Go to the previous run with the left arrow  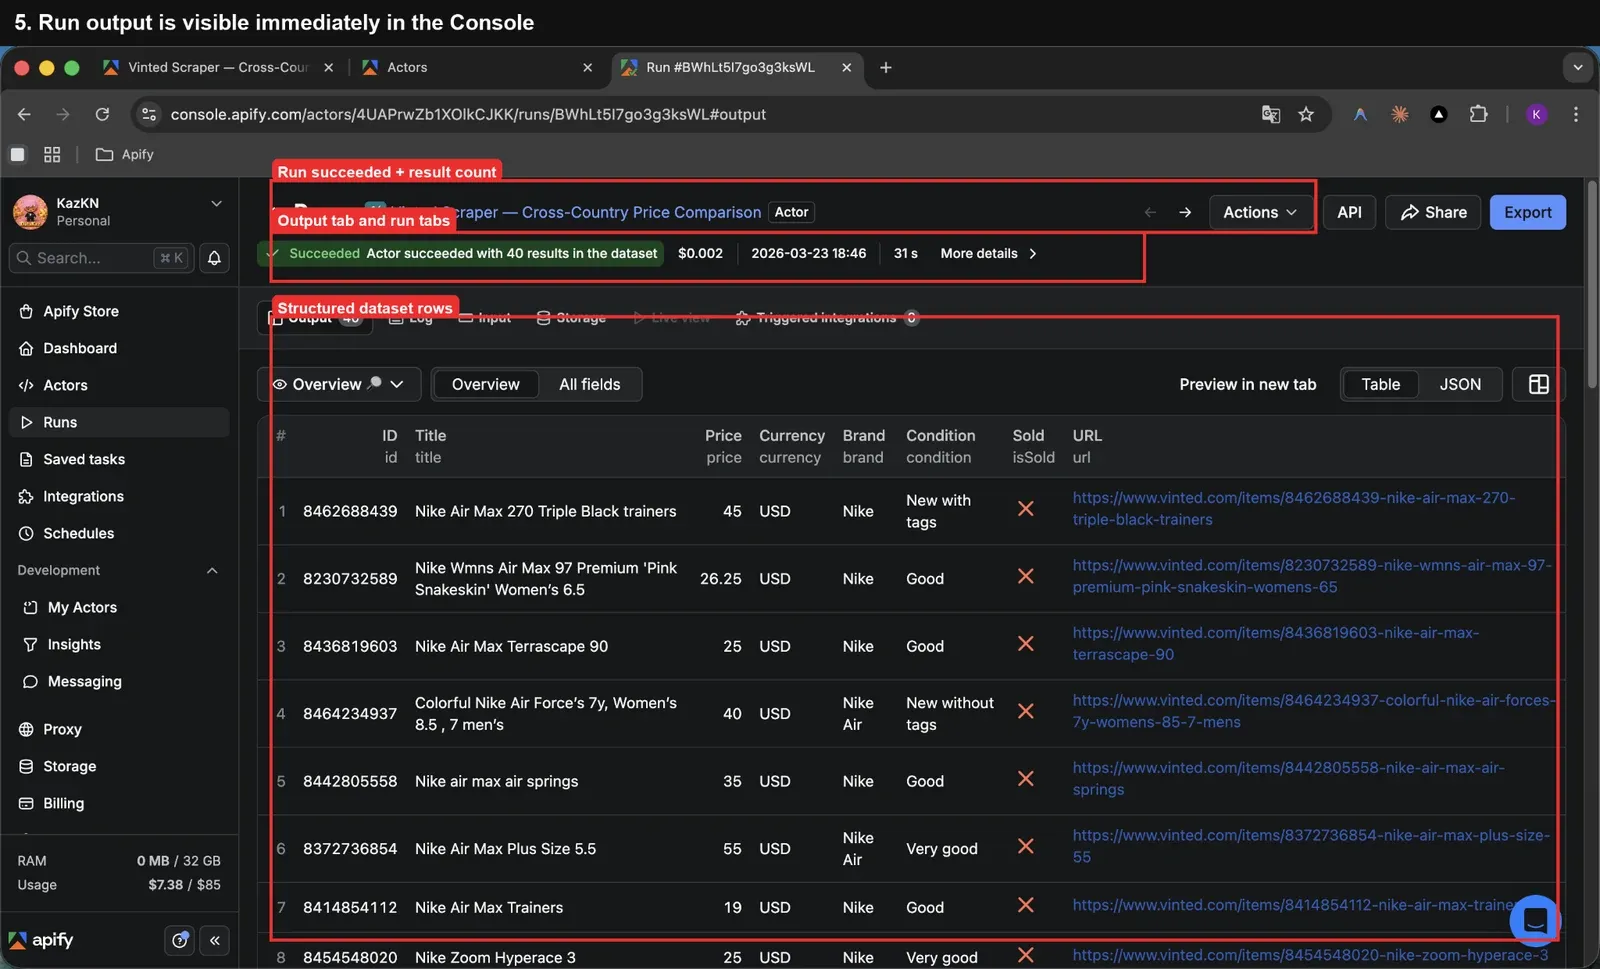[1150, 212]
